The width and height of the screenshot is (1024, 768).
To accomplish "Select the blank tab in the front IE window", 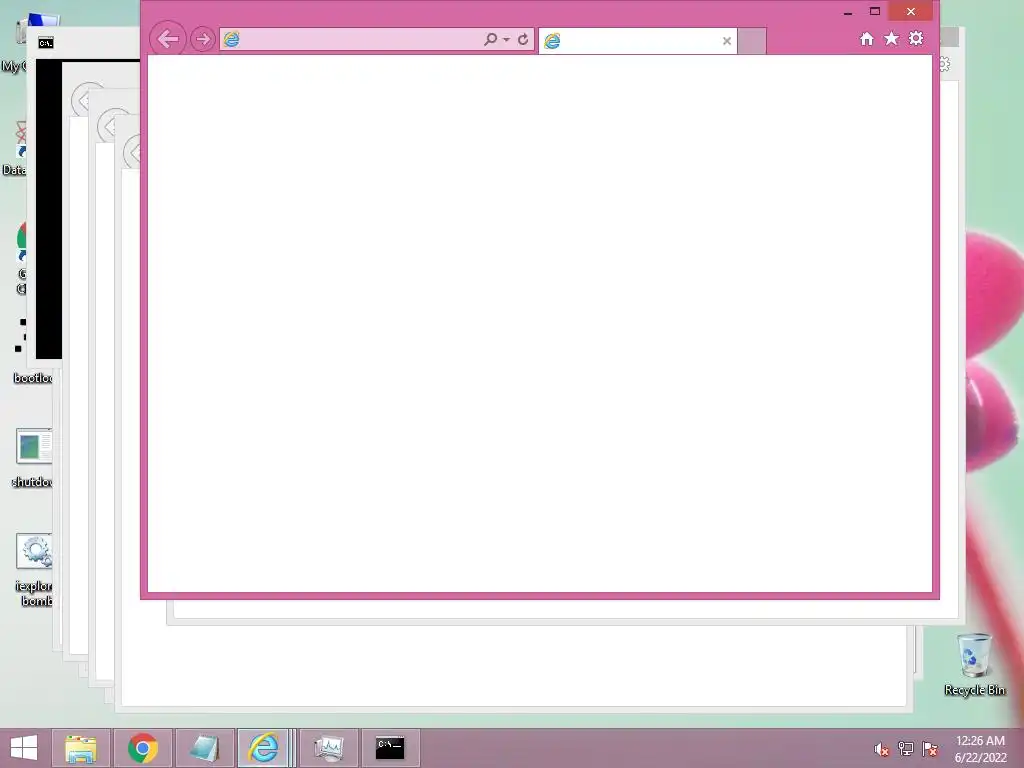I will click(x=637, y=40).
